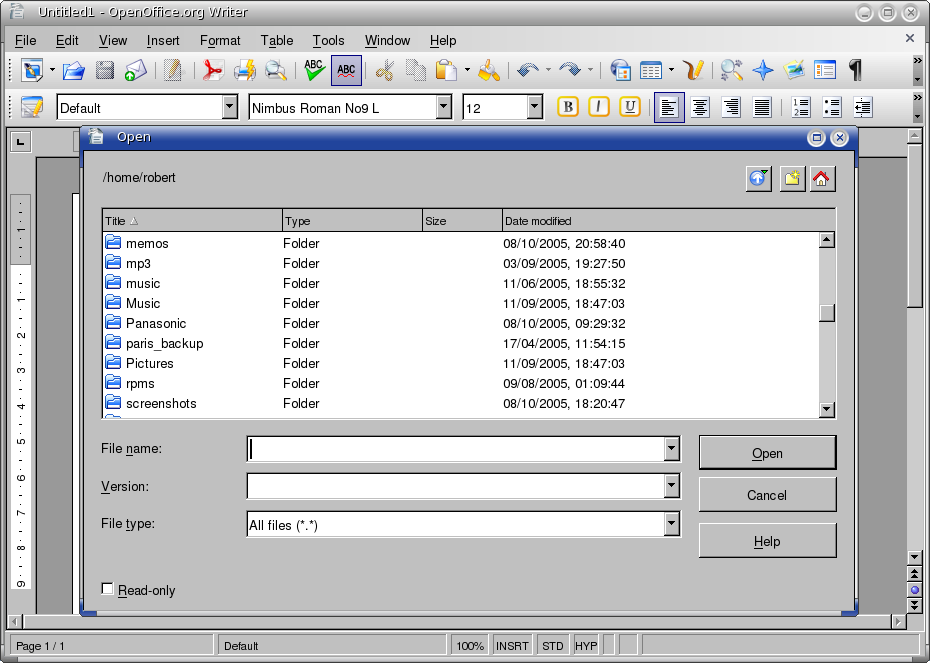
Task: Click the Save floppy disk icon
Action: [x=105, y=71]
